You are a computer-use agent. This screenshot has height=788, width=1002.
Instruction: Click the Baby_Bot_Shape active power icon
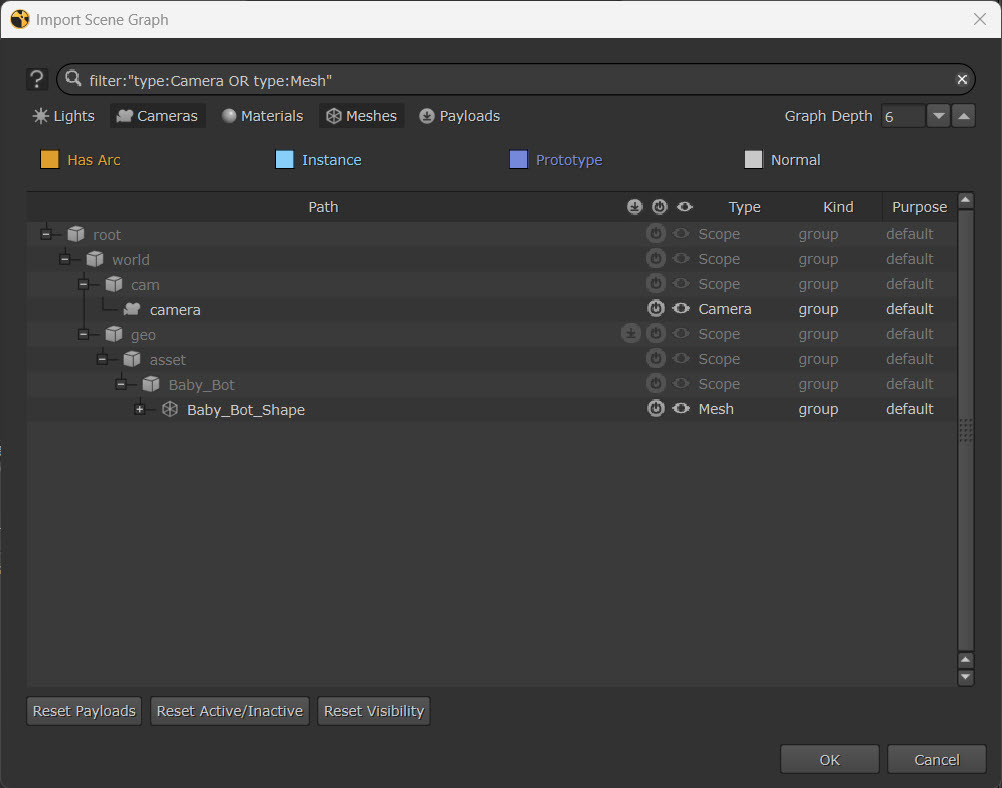(656, 409)
